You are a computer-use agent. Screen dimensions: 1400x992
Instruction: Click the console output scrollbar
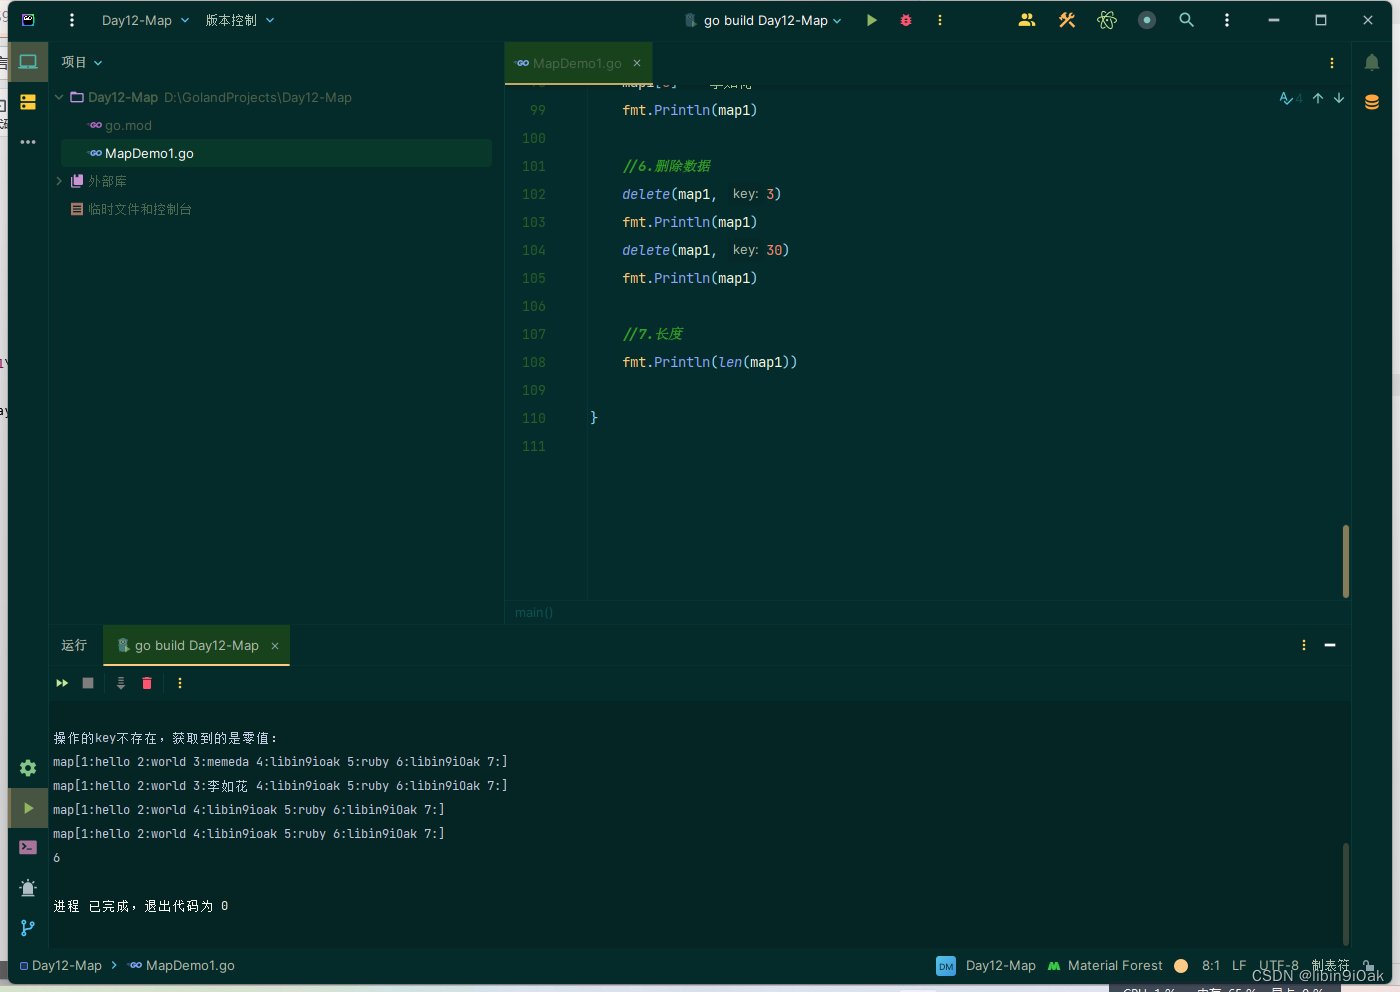(1346, 892)
